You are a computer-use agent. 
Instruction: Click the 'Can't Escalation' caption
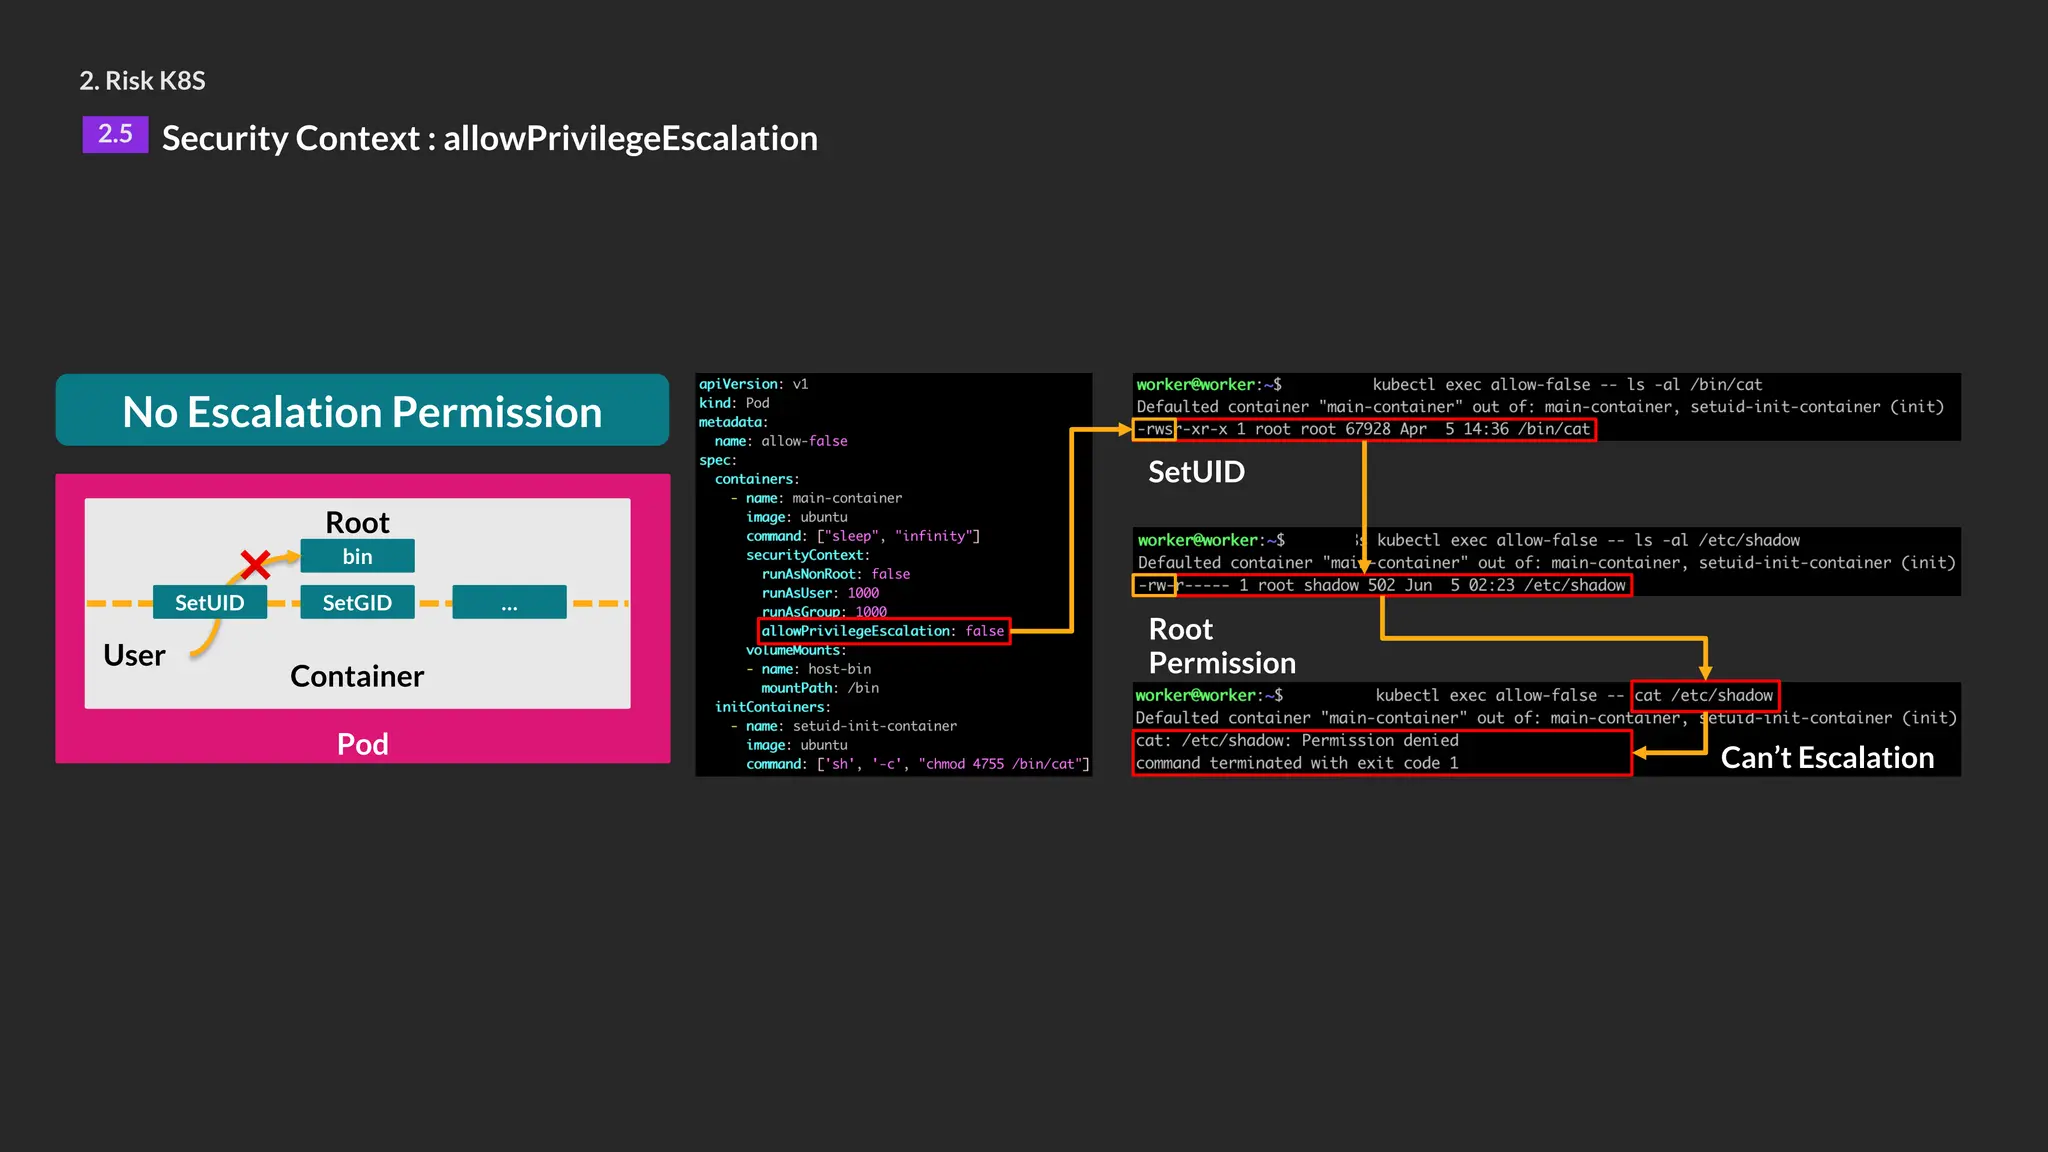point(1827,758)
